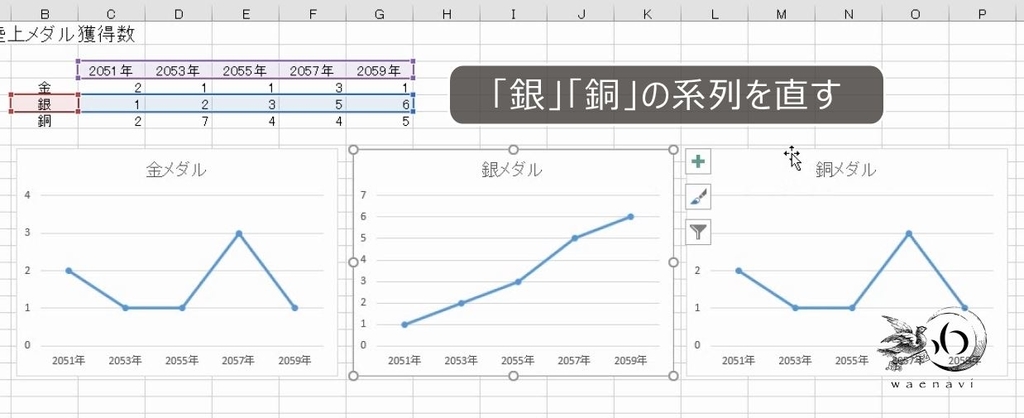Image resolution: width=1024 pixels, height=418 pixels.
Task: Select column header O
Action: [915, 14]
